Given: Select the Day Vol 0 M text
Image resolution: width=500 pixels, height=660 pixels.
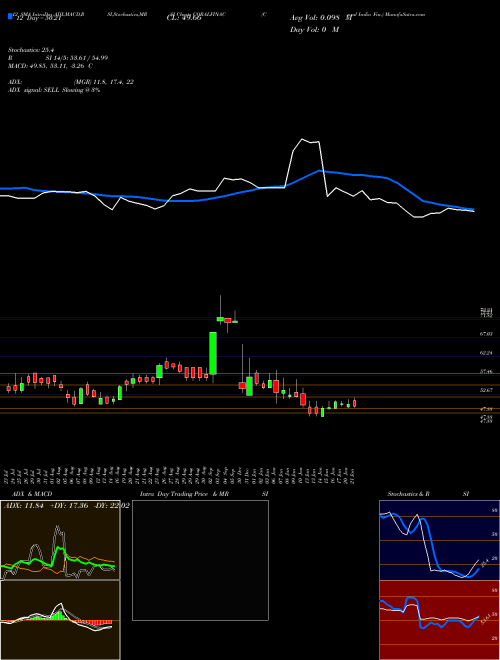Looking at the screenshot, I should [314, 30].
